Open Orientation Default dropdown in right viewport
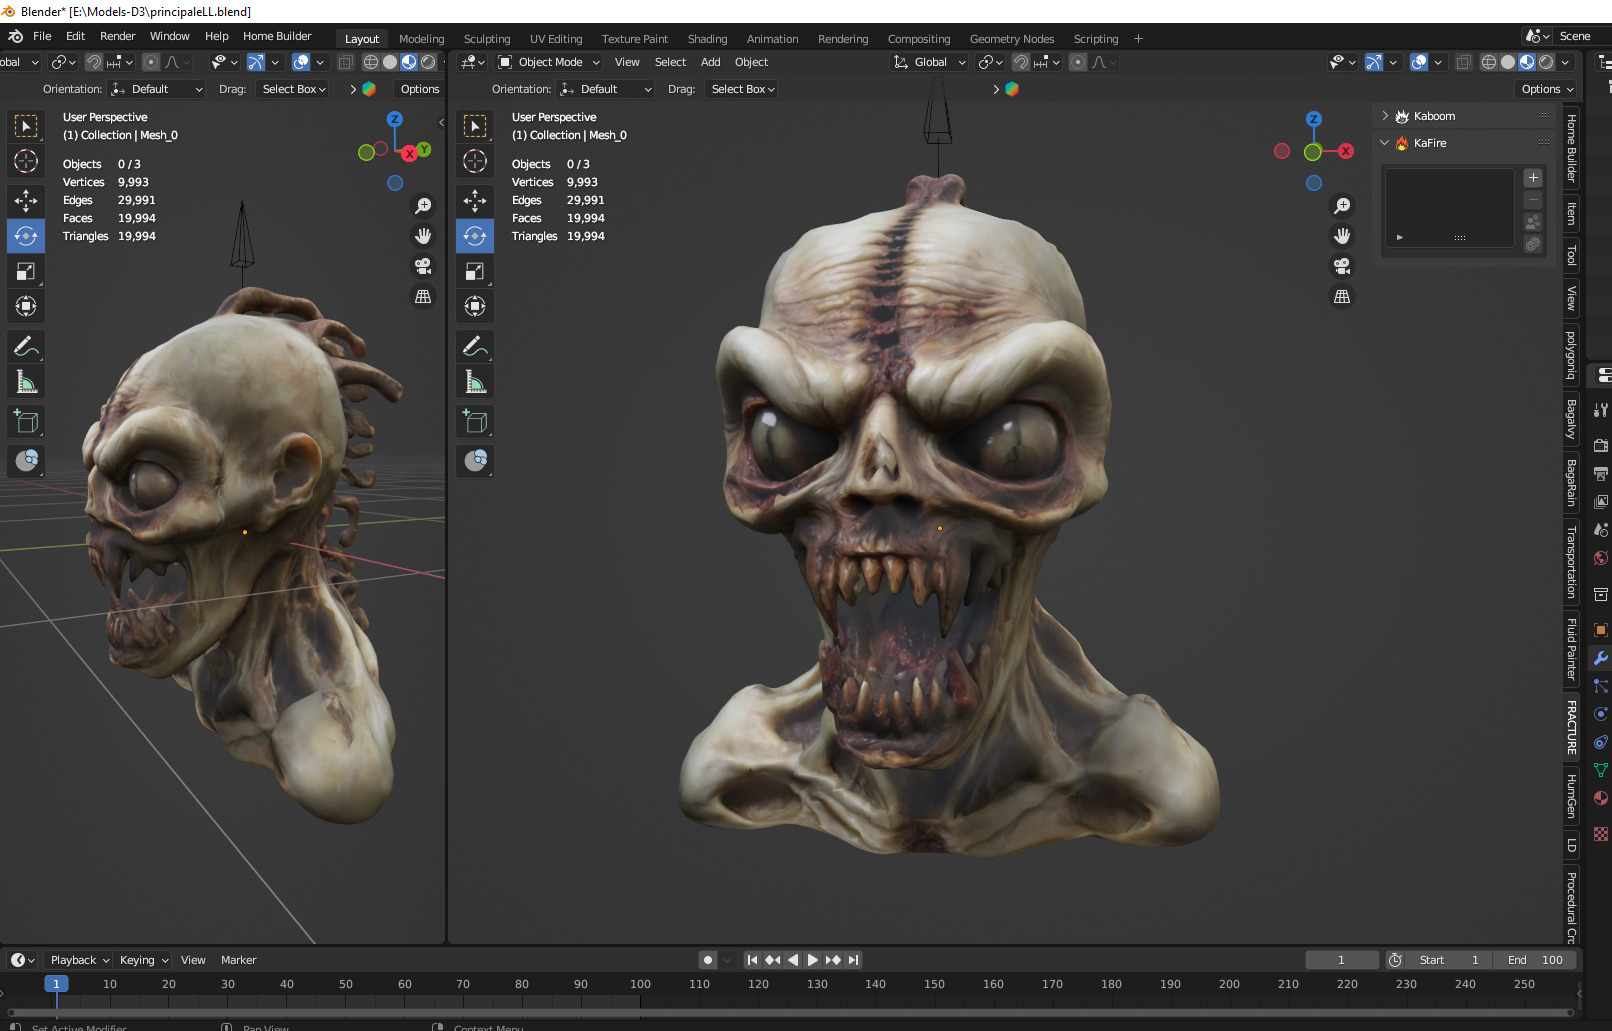The image size is (1612, 1031). tap(606, 89)
